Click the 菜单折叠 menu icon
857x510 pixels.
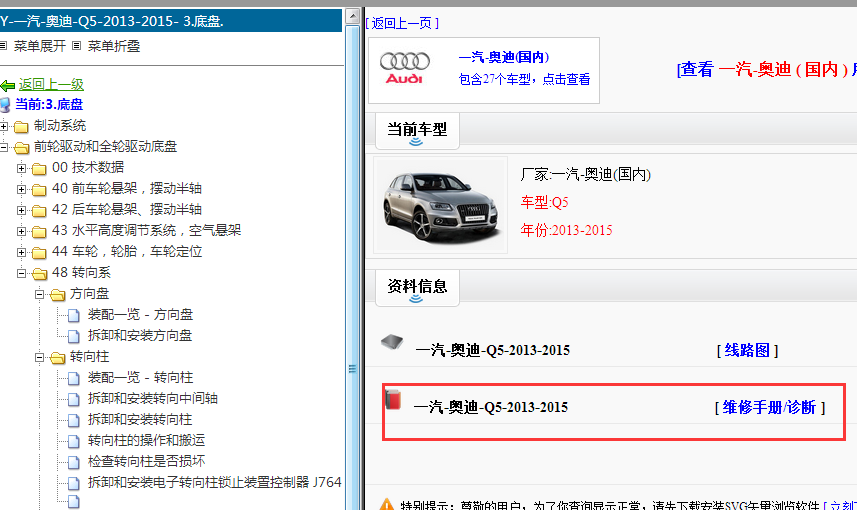pos(77,46)
